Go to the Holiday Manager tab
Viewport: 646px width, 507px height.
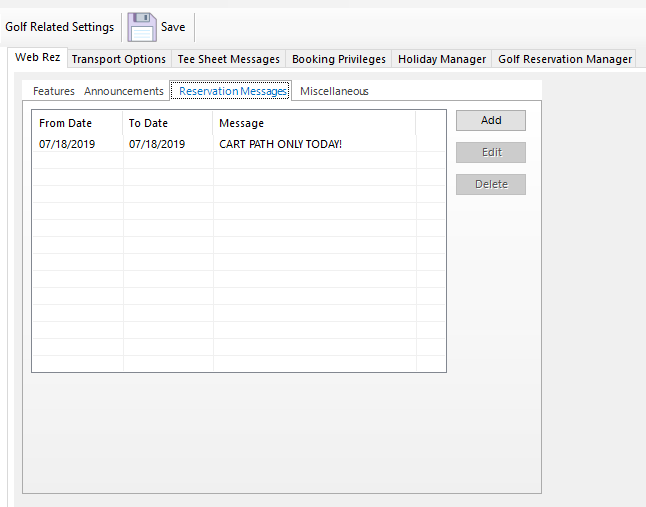click(442, 59)
